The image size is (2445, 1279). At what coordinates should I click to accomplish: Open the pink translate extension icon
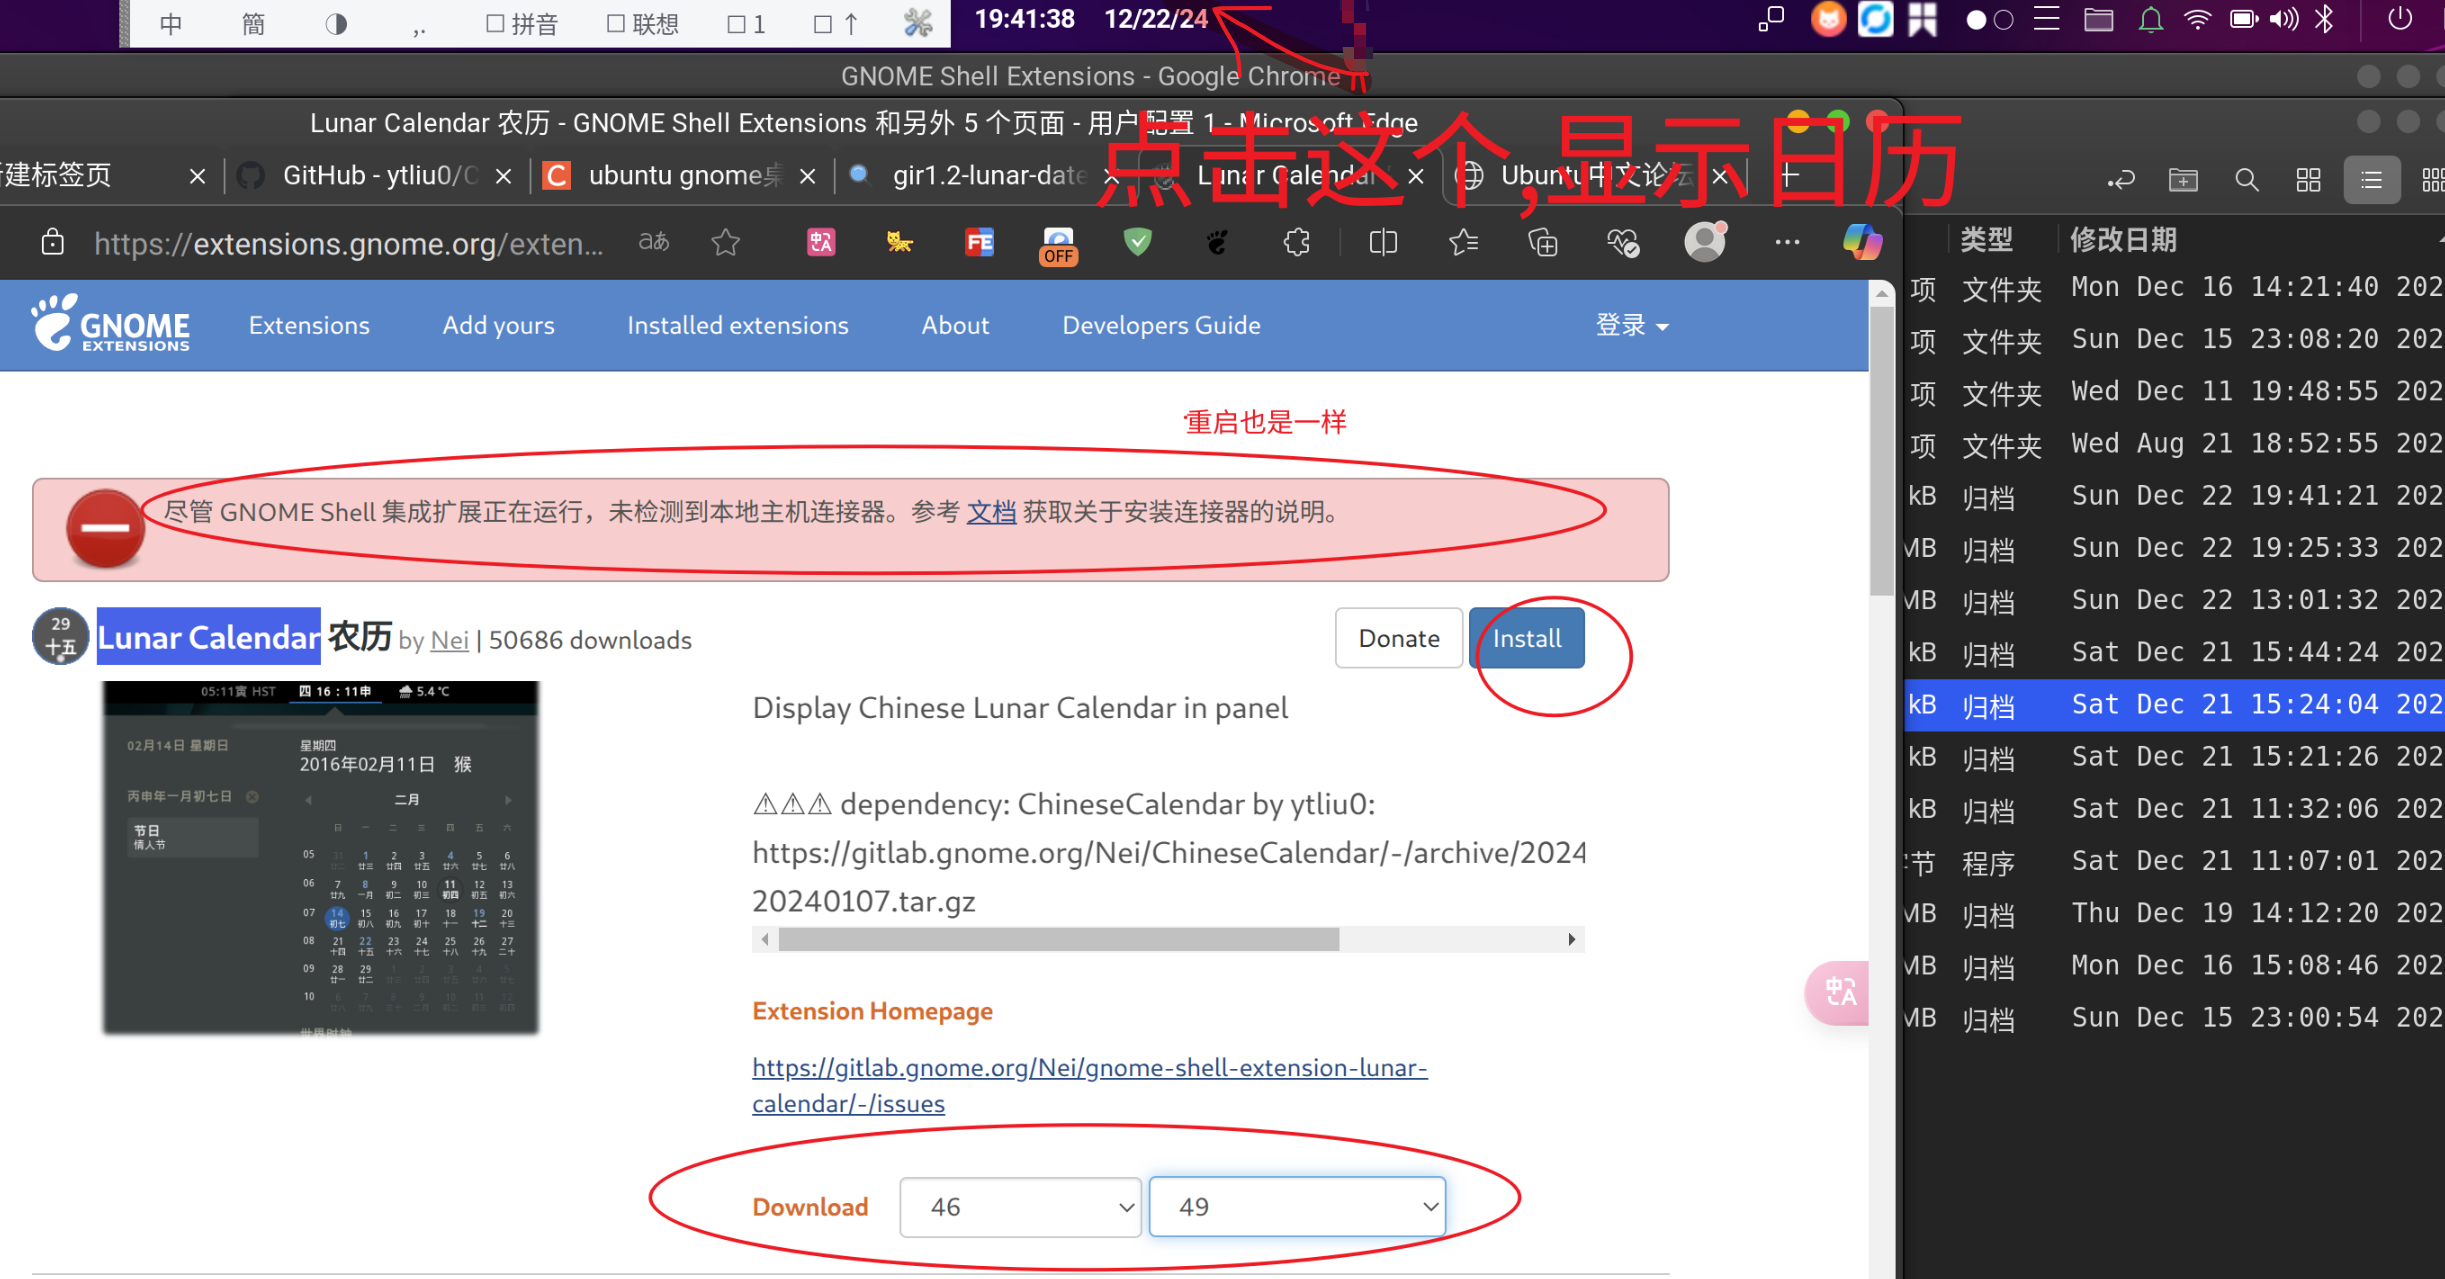[821, 242]
